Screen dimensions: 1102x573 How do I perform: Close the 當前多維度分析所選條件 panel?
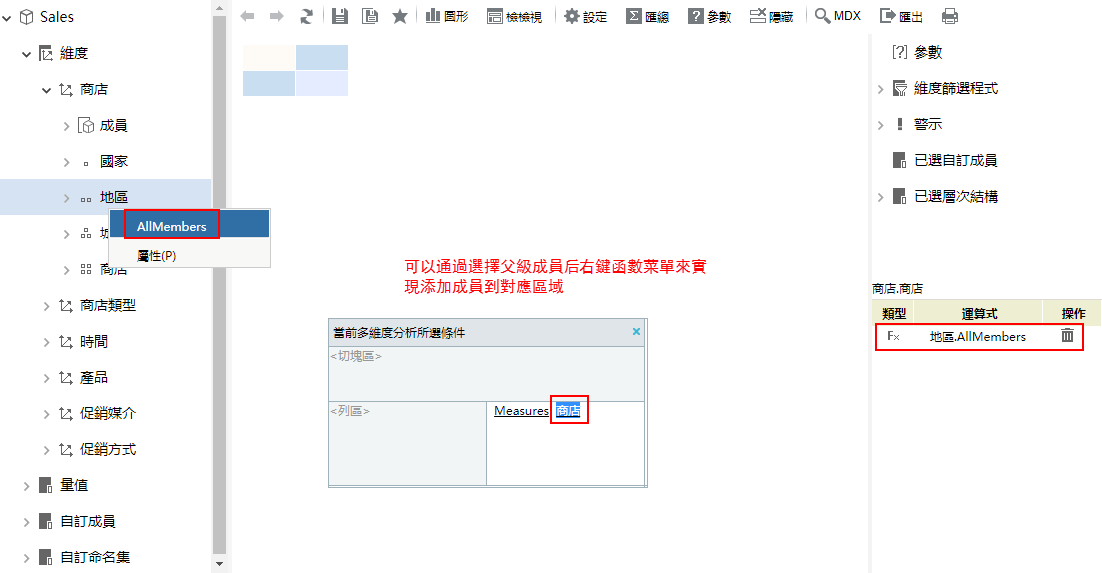[x=636, y=332]
